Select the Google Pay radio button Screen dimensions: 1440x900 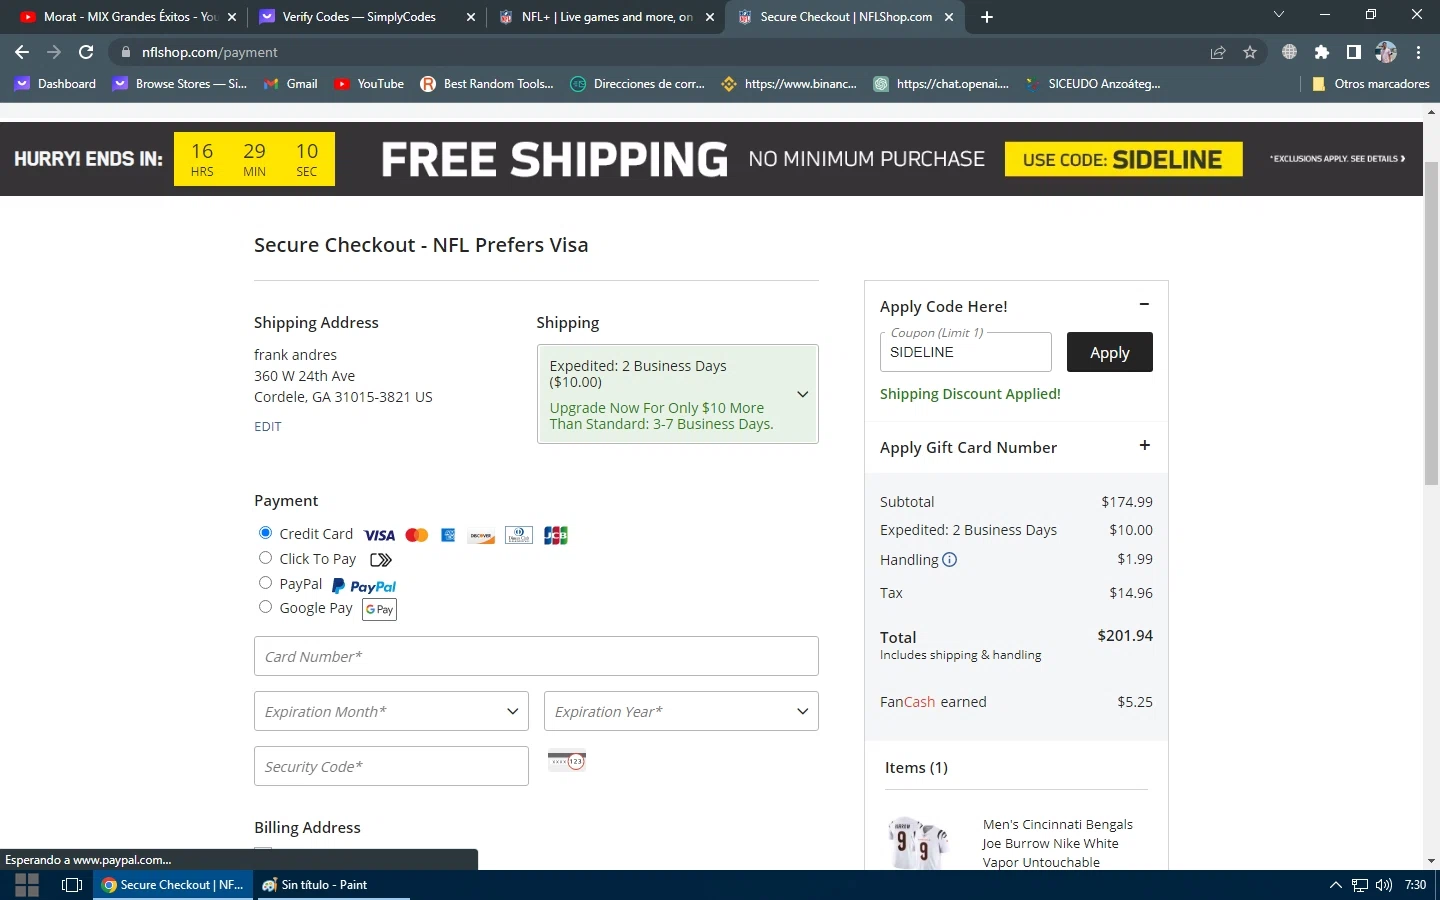(265, 607)
